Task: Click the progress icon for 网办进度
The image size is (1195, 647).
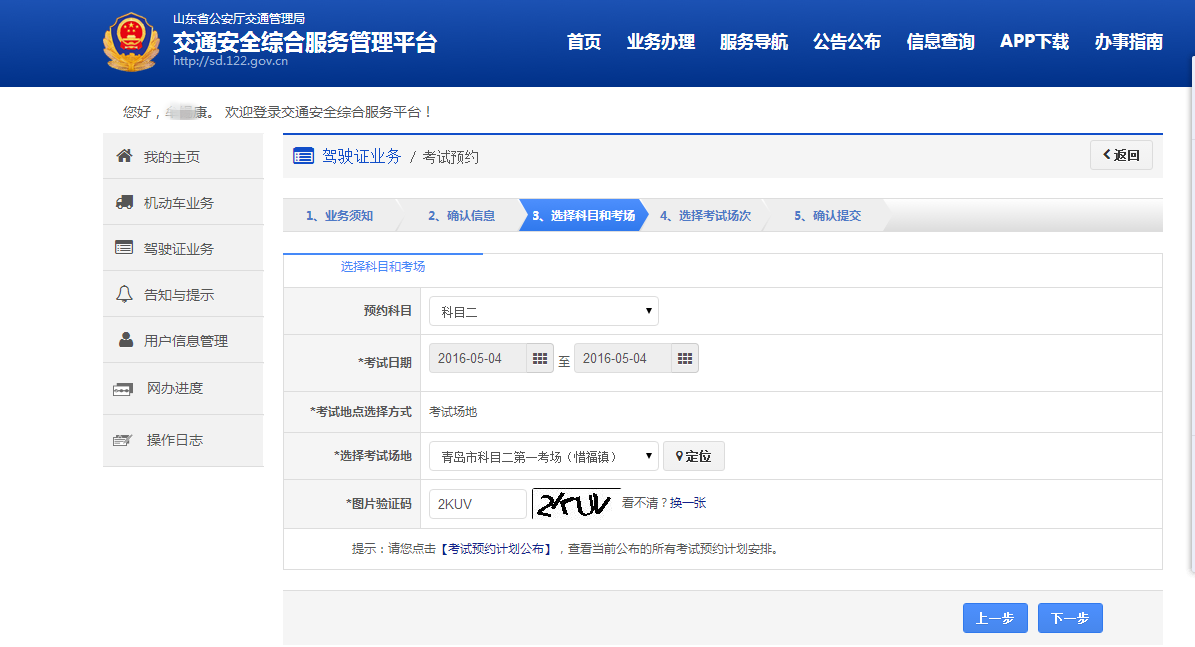Action: (123, 389)
